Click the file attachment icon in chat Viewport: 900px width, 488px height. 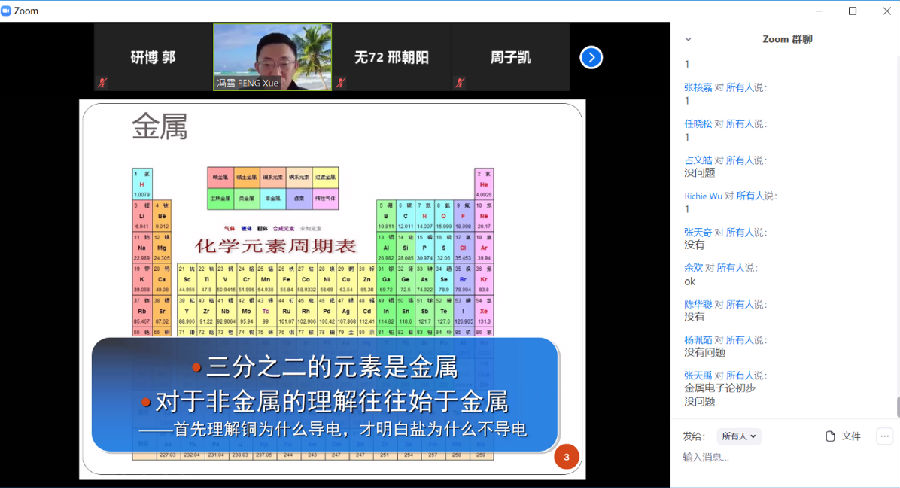point(830,436)
